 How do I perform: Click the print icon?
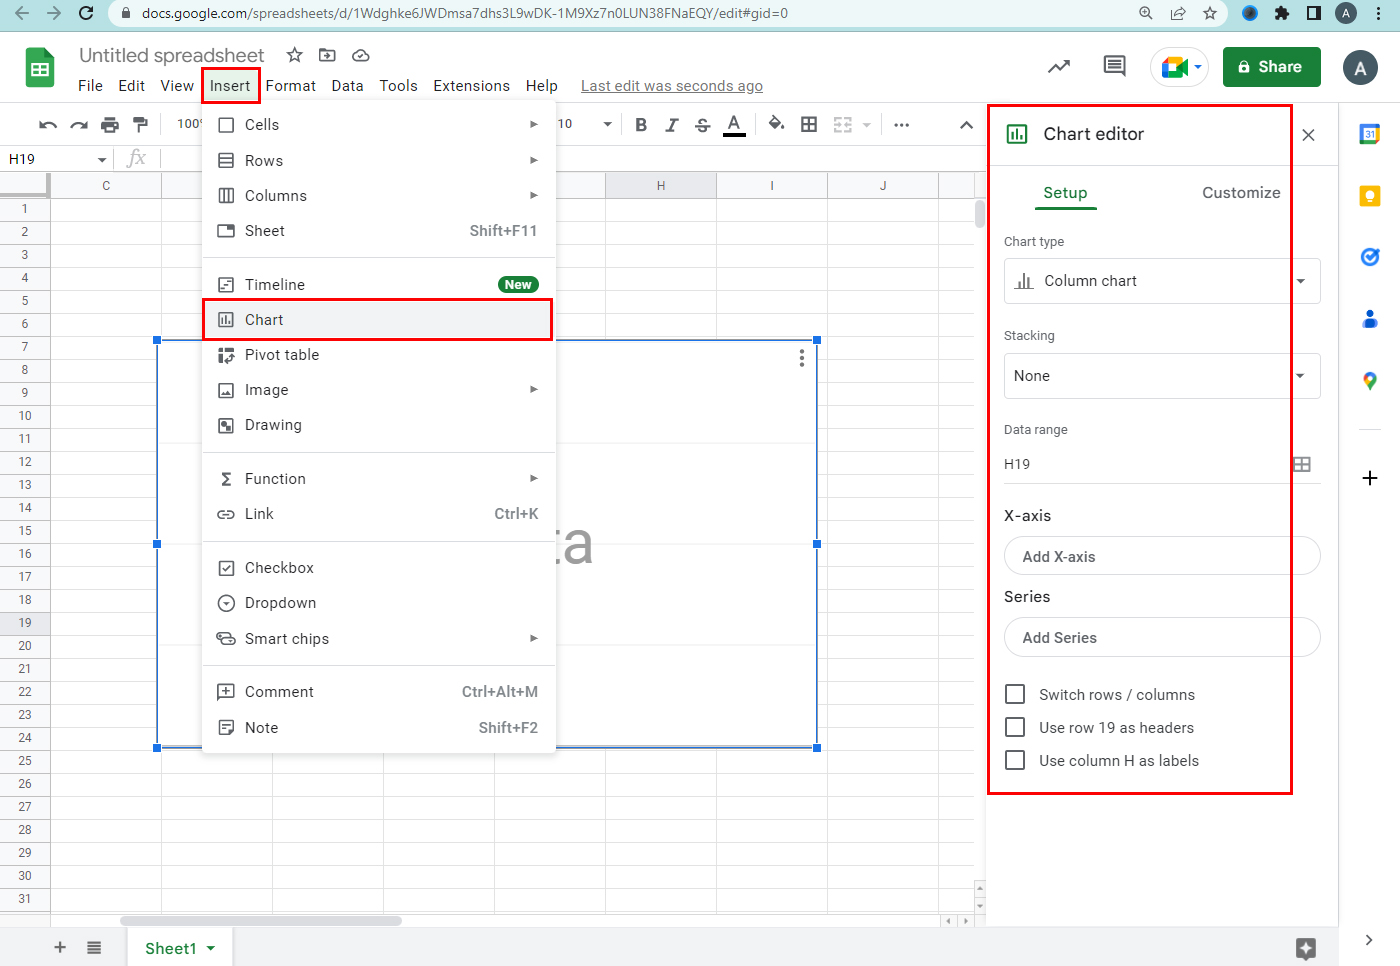pos(110,124)
